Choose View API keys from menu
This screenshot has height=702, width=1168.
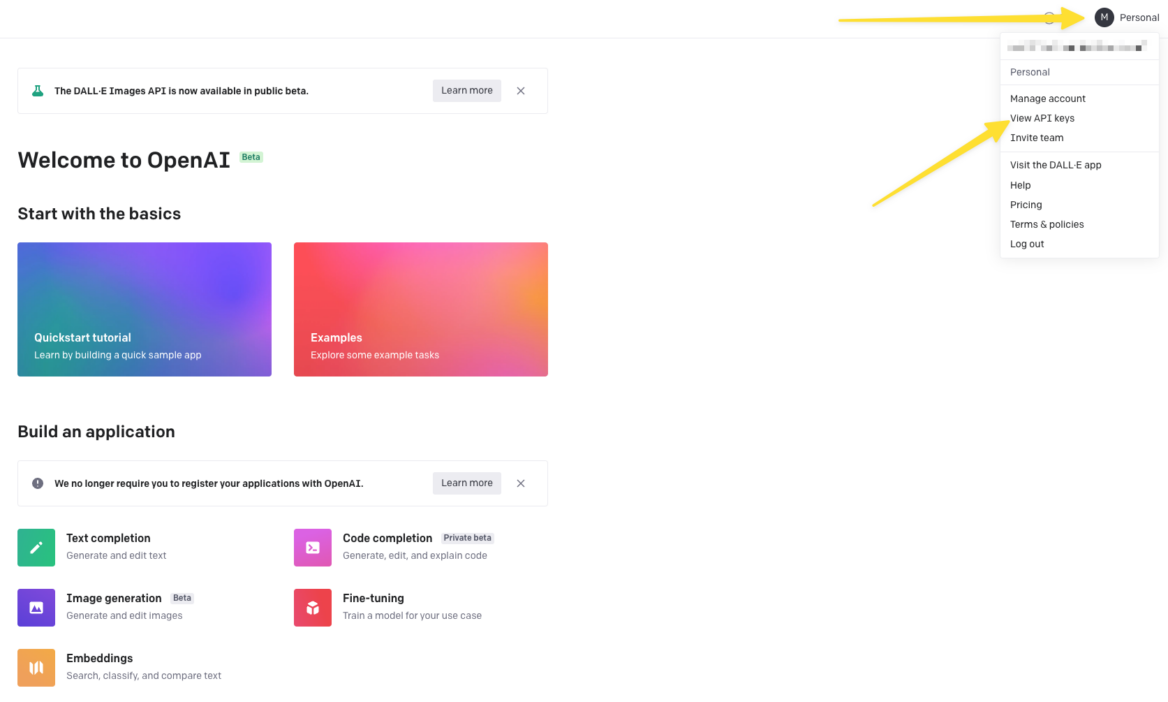tap(1042, 118)
